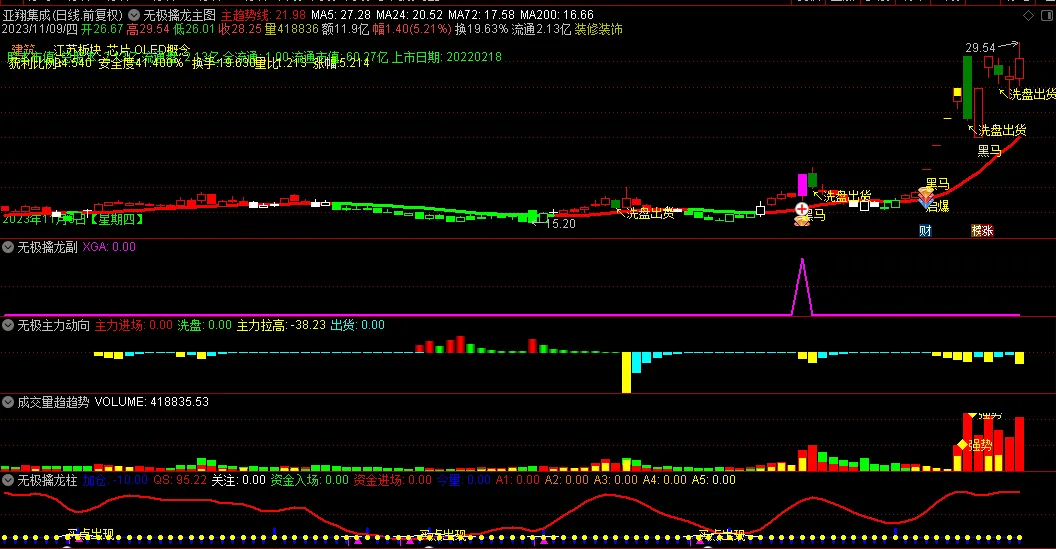Open the 无极主力动向 indicator dropdown arrow
1056x549 pixels.
[8, 325]
